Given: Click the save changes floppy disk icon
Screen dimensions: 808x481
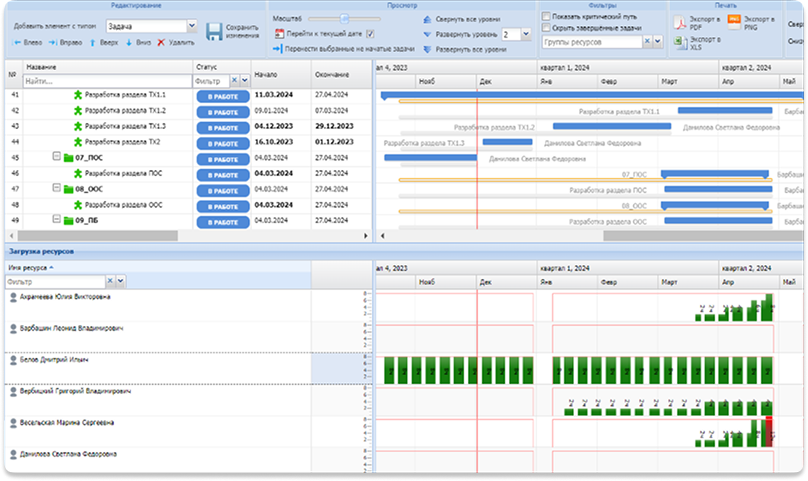Looking at the screenshot, I should [x=213, y=31].
